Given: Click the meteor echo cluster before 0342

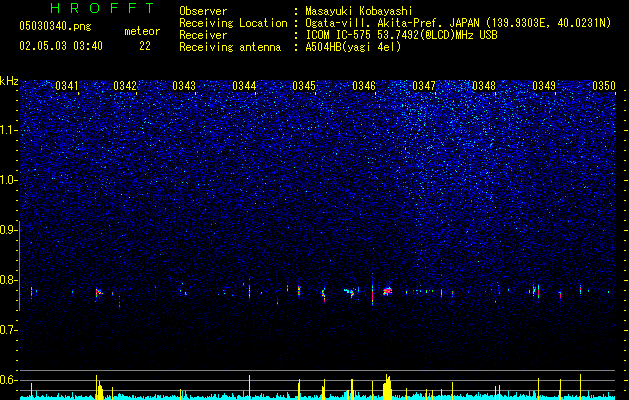Looking at the screenshot, I should pos(98,292).
